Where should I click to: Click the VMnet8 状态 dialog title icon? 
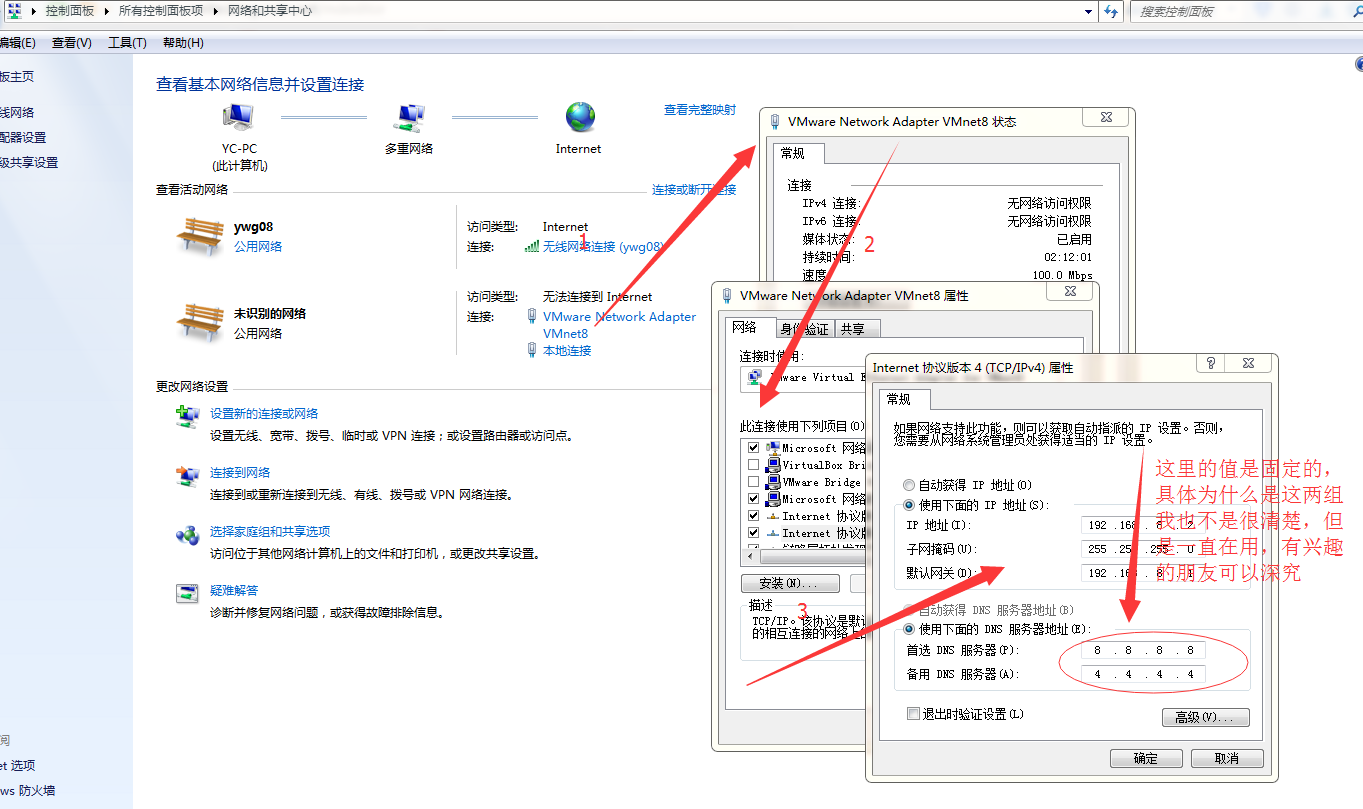click(775, 121)
